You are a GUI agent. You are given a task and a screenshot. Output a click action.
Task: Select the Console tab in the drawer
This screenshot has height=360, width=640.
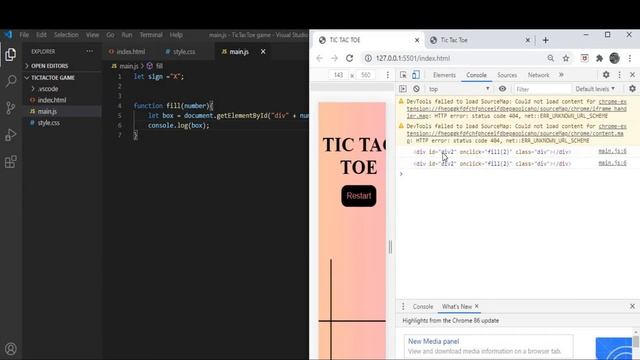point(423,307)
